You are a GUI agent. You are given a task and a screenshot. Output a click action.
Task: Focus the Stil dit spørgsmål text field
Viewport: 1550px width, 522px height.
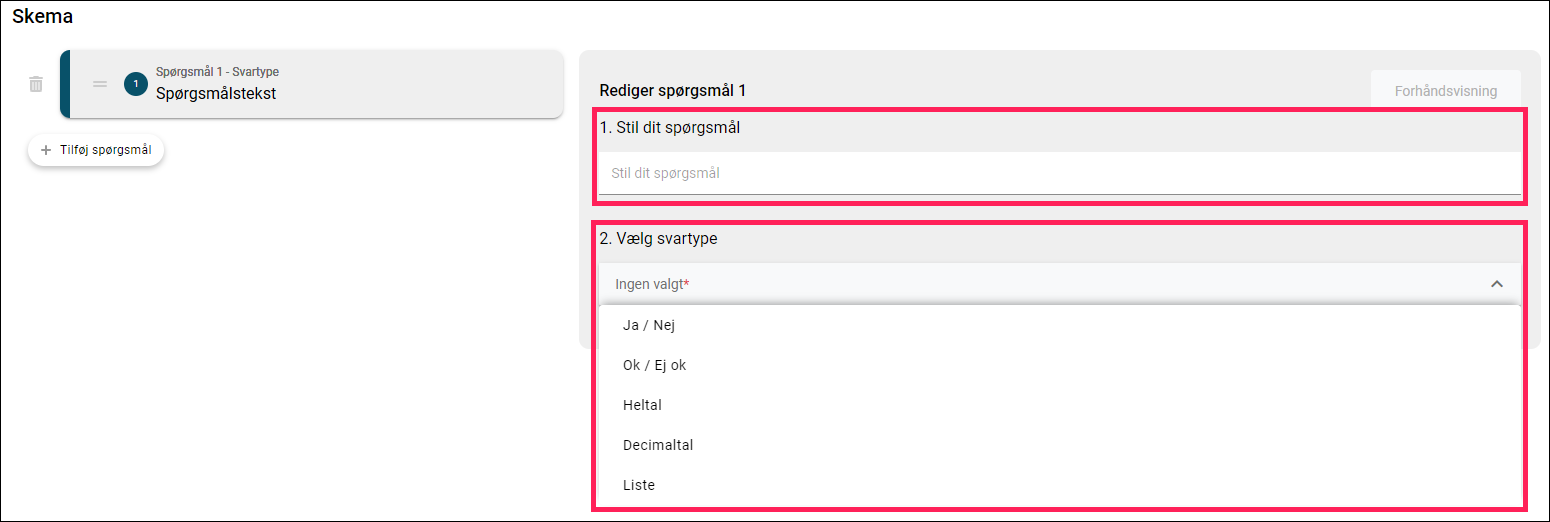pos(1060,173)
